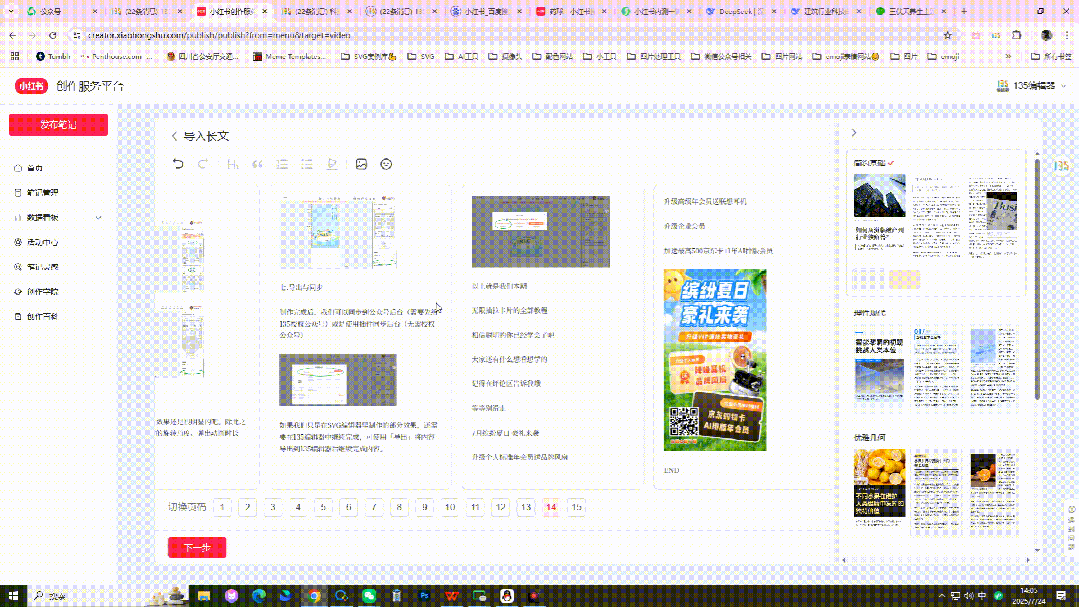
Task: Open 活动中心 in the left sidebar
Action: coord(40,241)
